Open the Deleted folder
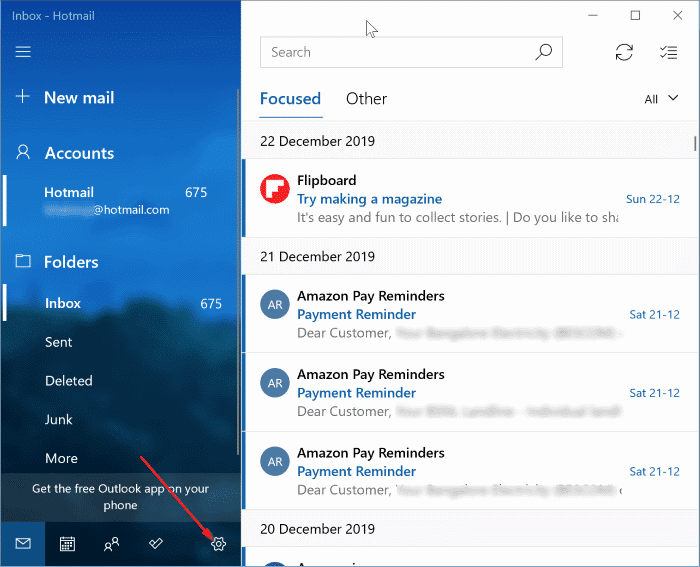The height and width of the screenshot is (567, 700). [x=69, y=381]
